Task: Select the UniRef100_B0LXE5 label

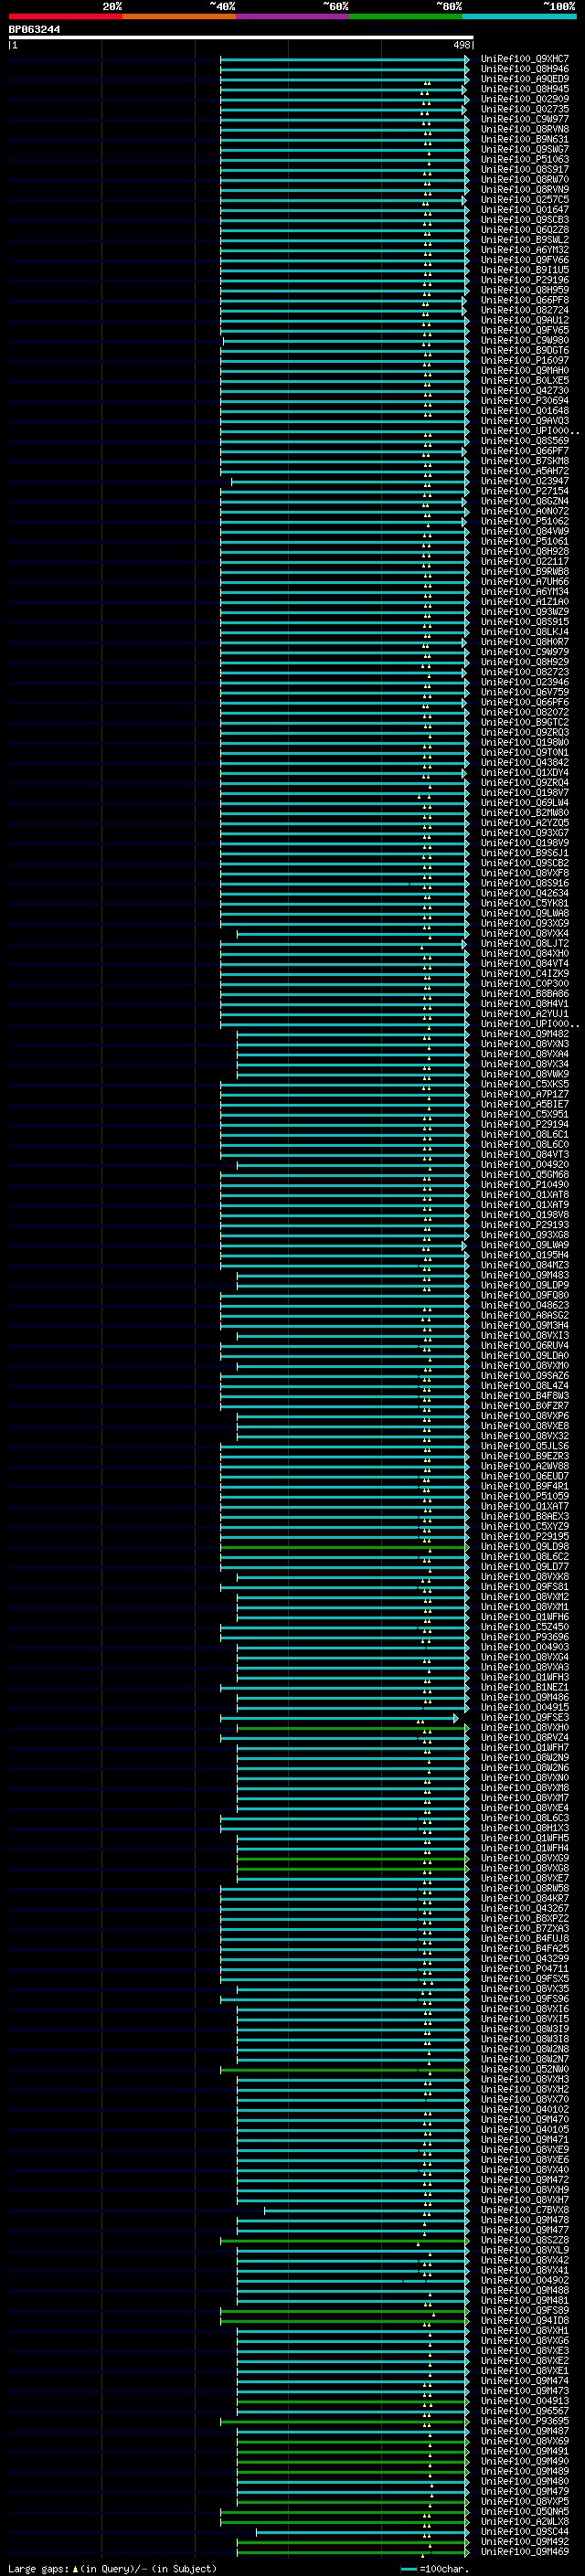Action: [524, 380]
